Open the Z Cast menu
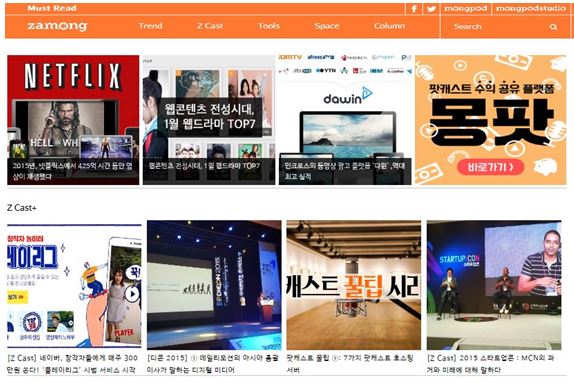The width and height of the screenshot is (574, 383). (210, 26)
